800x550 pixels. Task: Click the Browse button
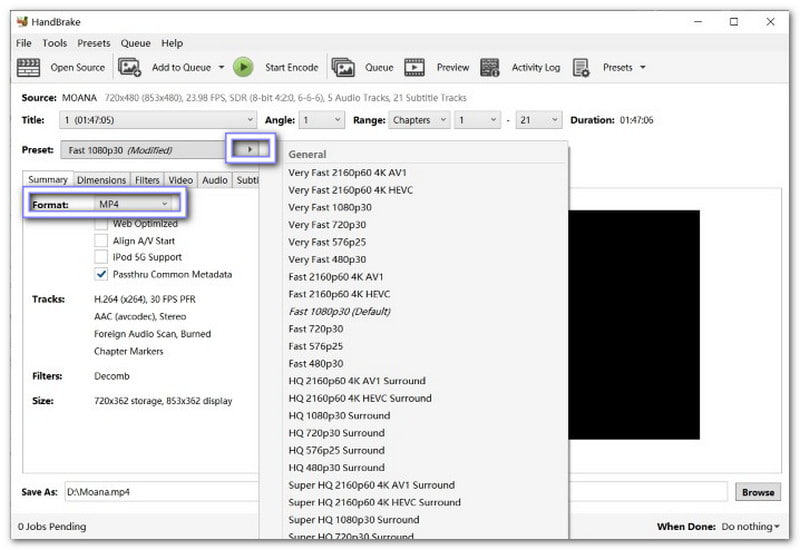click(x=758, y=492)
